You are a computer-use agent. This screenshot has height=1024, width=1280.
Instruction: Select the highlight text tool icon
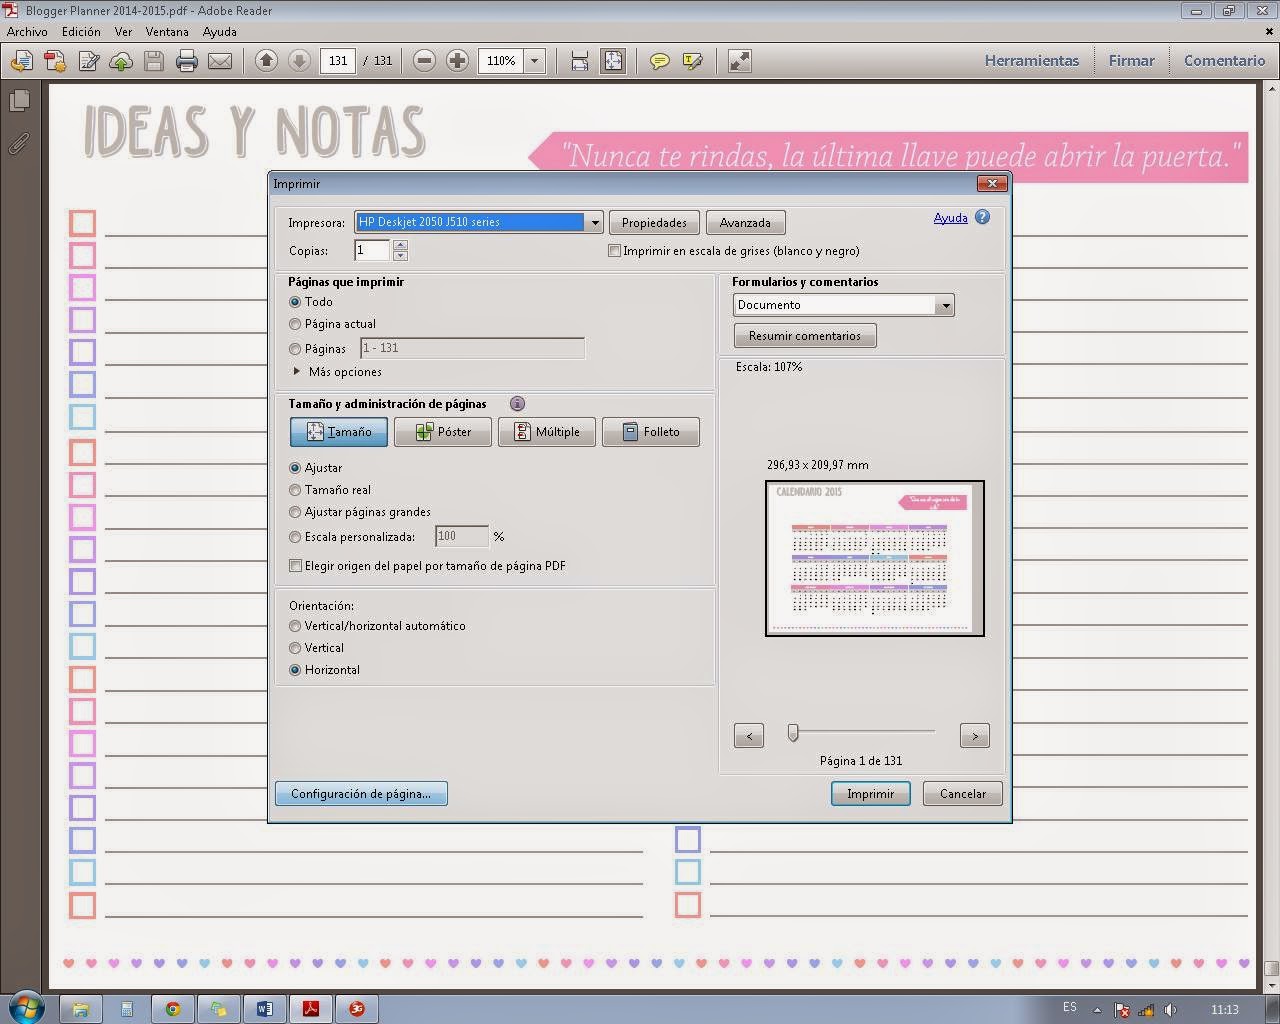click(x=692, y=61)
